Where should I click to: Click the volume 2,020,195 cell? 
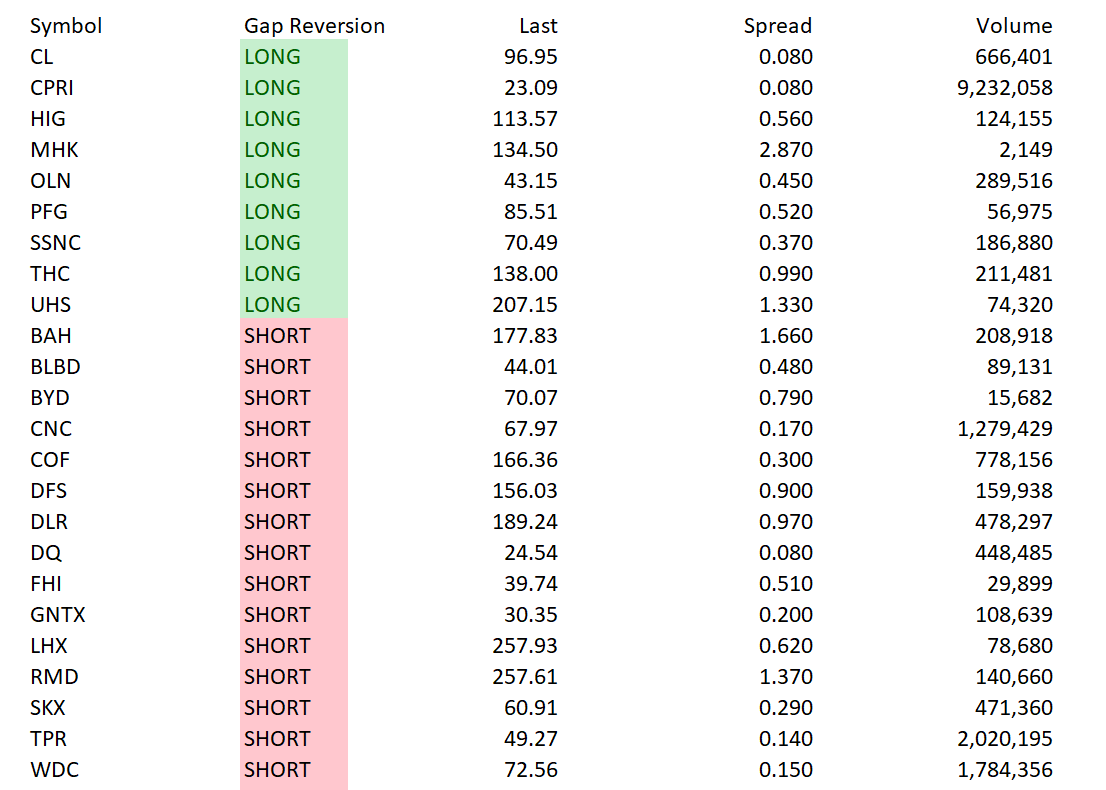(1004, 739)
